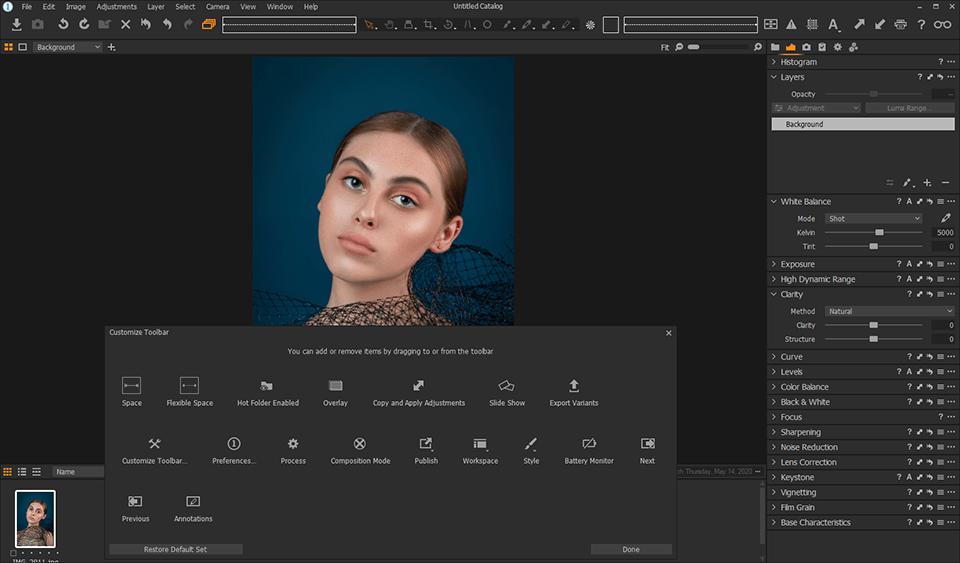The image size is (960, 563).
Task: Click the Export Variants item in dialog
Action: tap(574, 392)
